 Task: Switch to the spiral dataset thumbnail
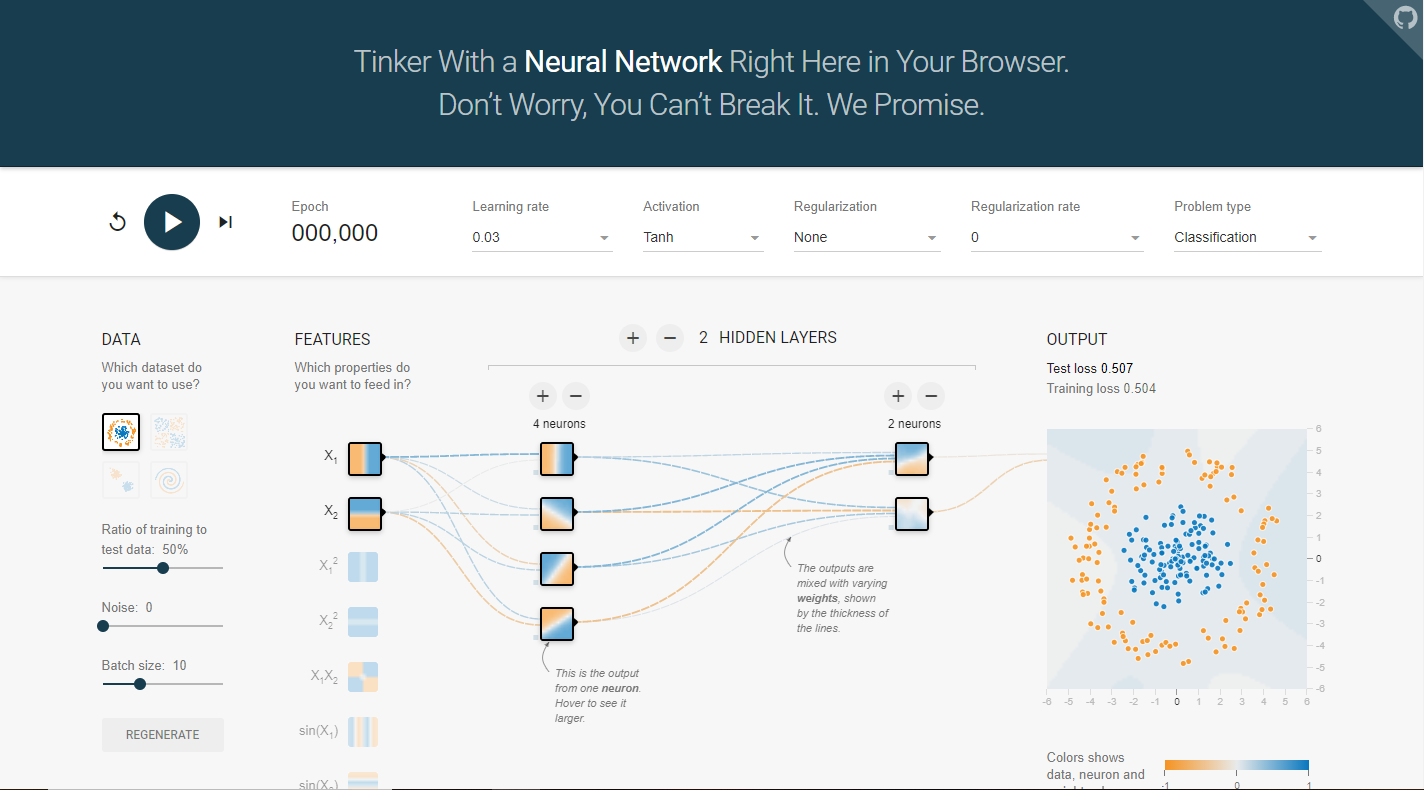tap(169, 480)
